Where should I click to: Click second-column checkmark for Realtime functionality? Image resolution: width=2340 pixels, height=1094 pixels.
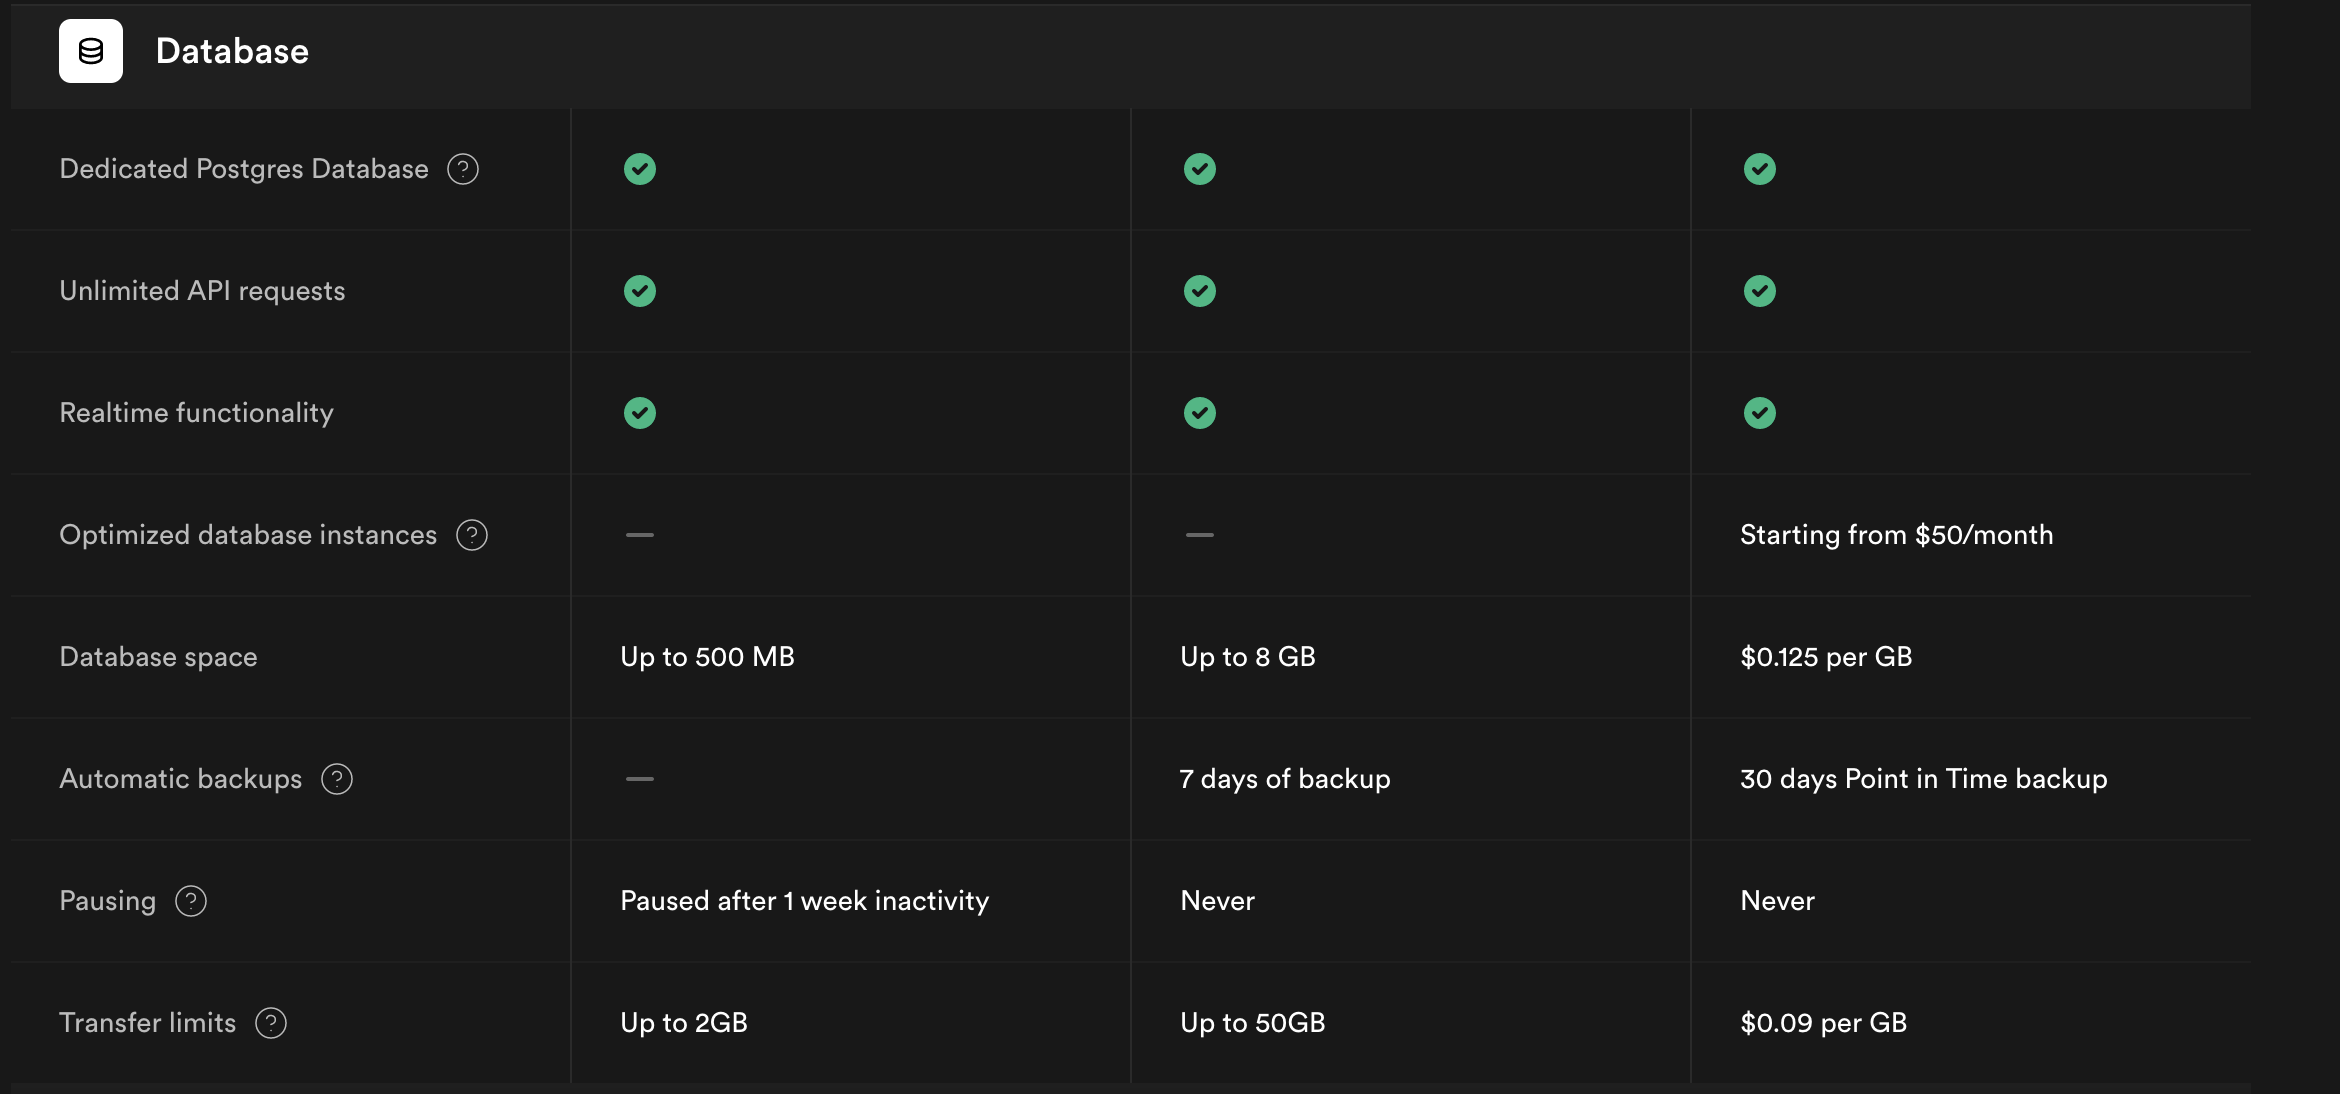(1200, 413)
